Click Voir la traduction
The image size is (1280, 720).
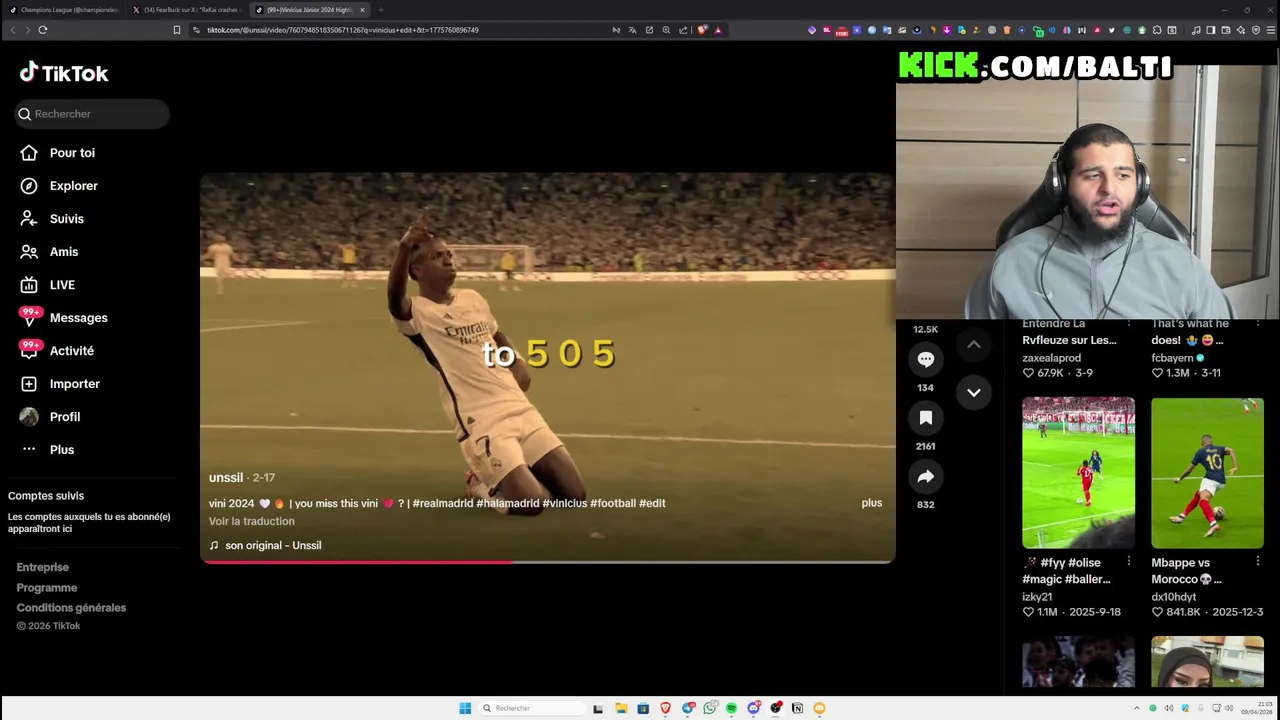point(252,521)
